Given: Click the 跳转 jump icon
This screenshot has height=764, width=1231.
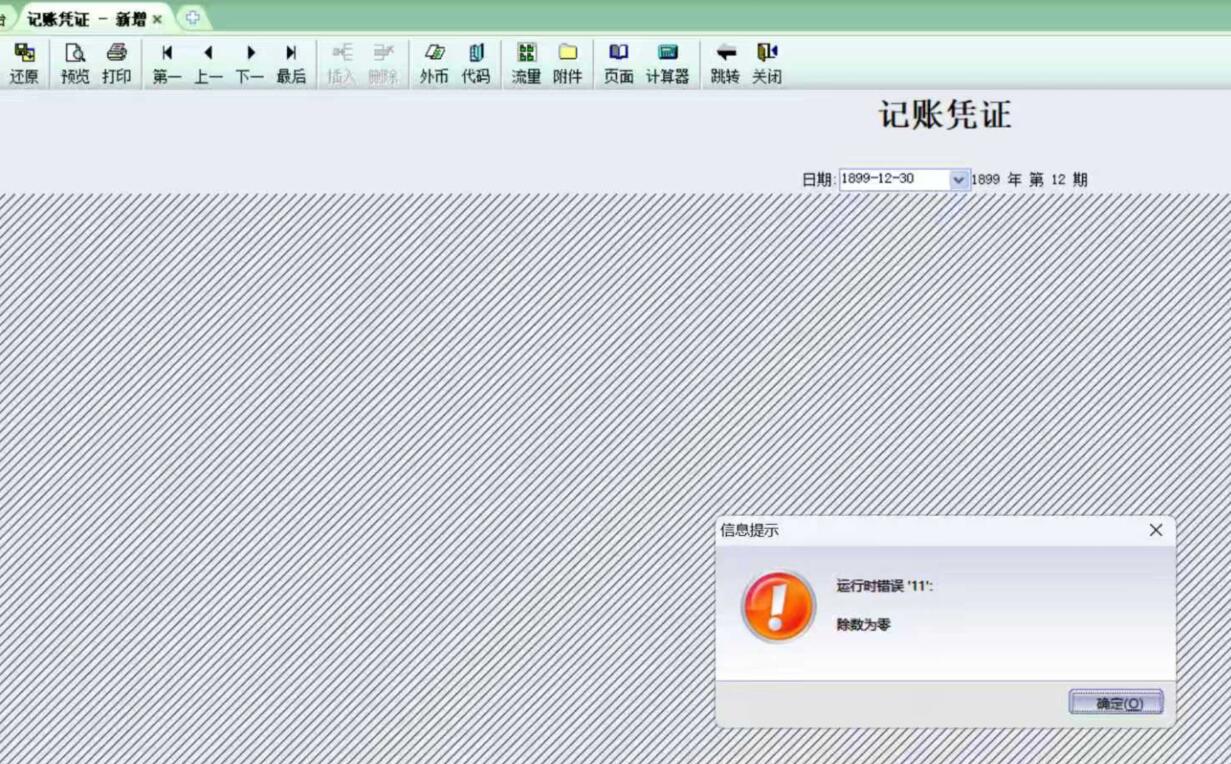Looking at the screenshot, I should pos(725,63).
